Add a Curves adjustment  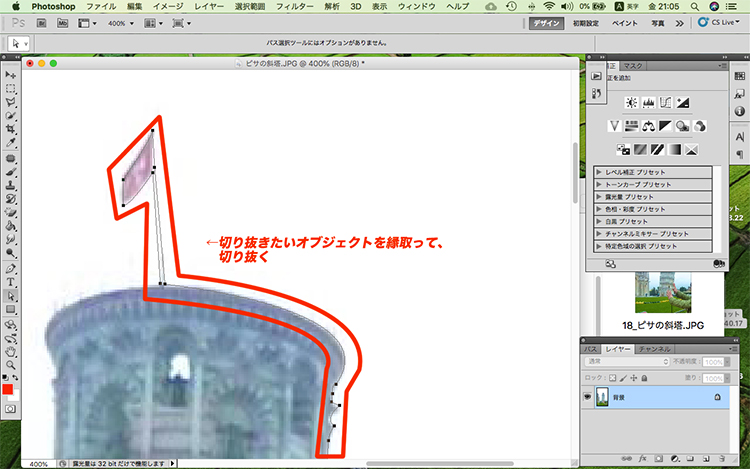tap(665, 102)
